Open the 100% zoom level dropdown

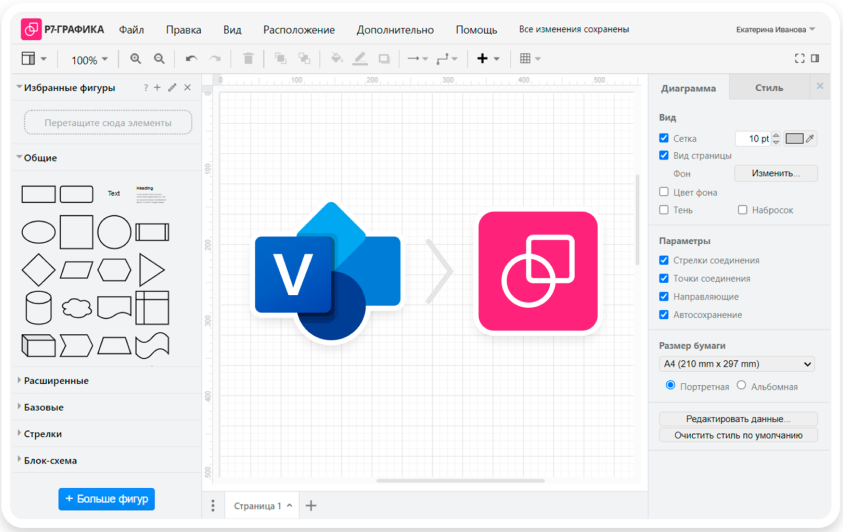point(89,60)
